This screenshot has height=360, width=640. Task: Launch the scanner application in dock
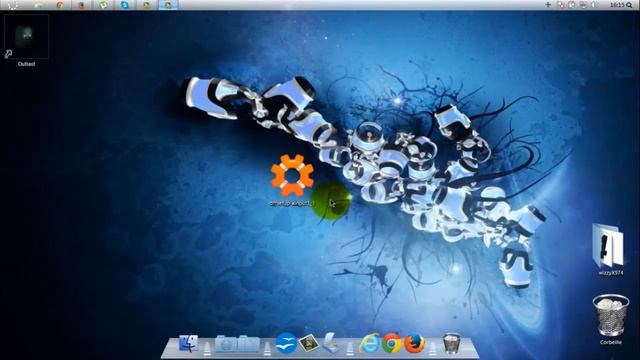click(x=331, y=343)
